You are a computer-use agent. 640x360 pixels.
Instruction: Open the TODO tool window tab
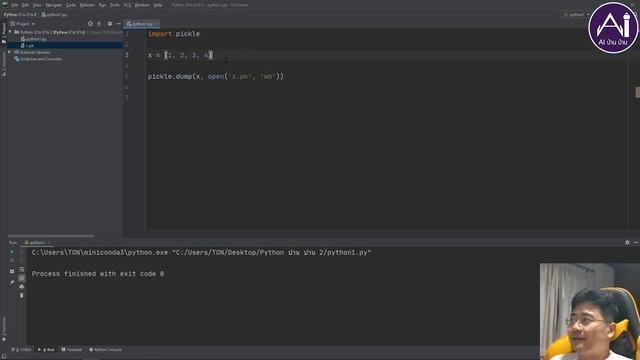pos(21,349)
